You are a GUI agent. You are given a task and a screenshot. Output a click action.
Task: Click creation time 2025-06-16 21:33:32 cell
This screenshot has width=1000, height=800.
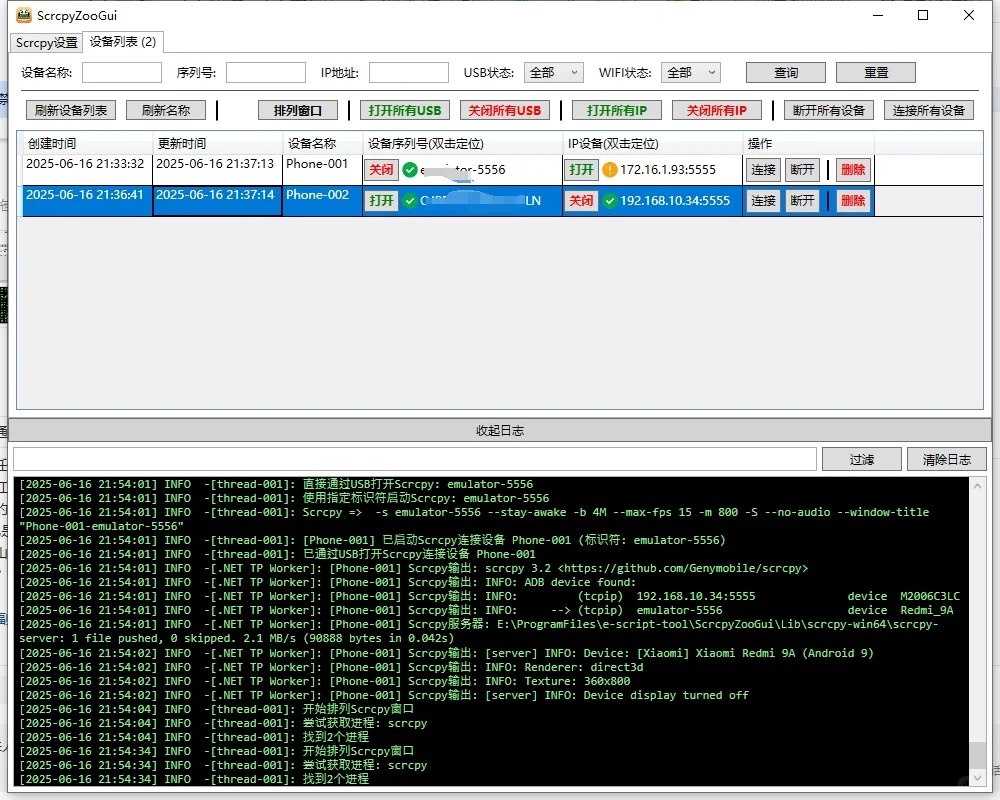click(87, 170)
